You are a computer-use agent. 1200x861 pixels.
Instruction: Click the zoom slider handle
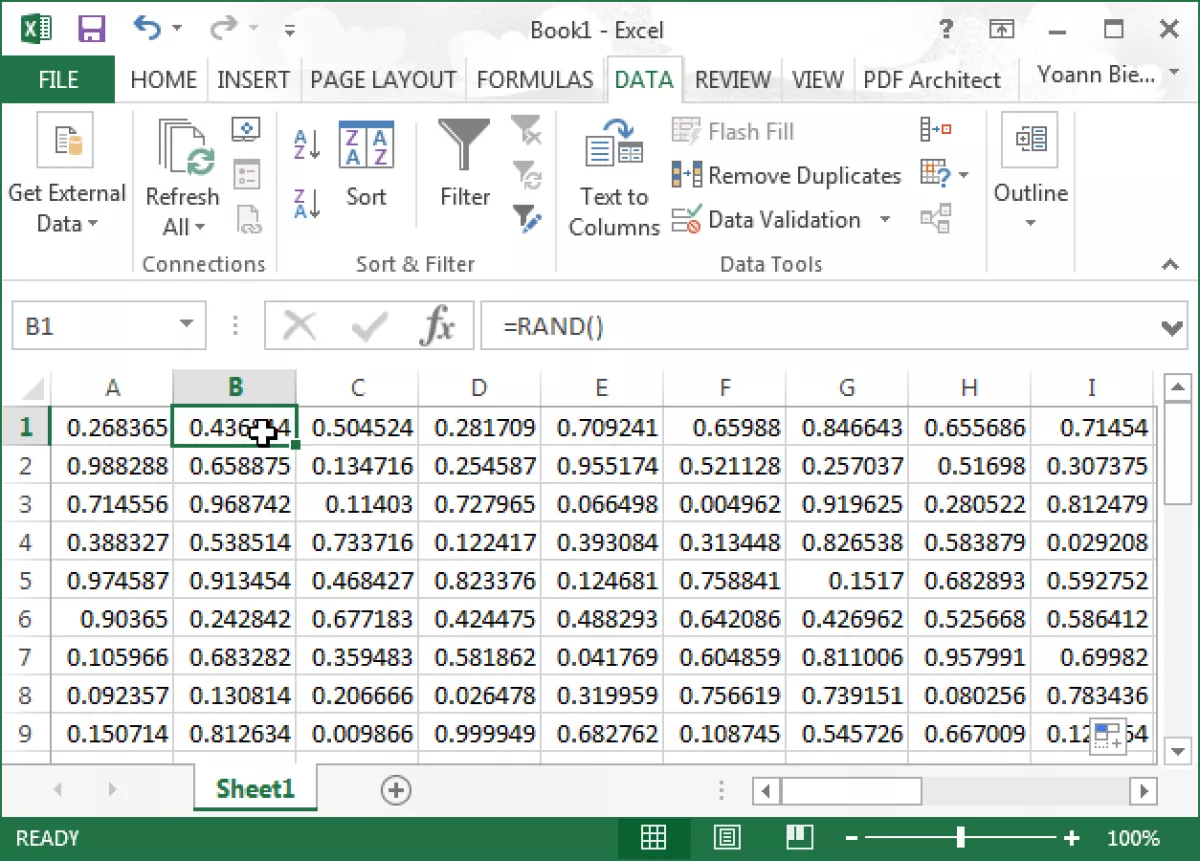pyautogui.click(x=960, y=837)
